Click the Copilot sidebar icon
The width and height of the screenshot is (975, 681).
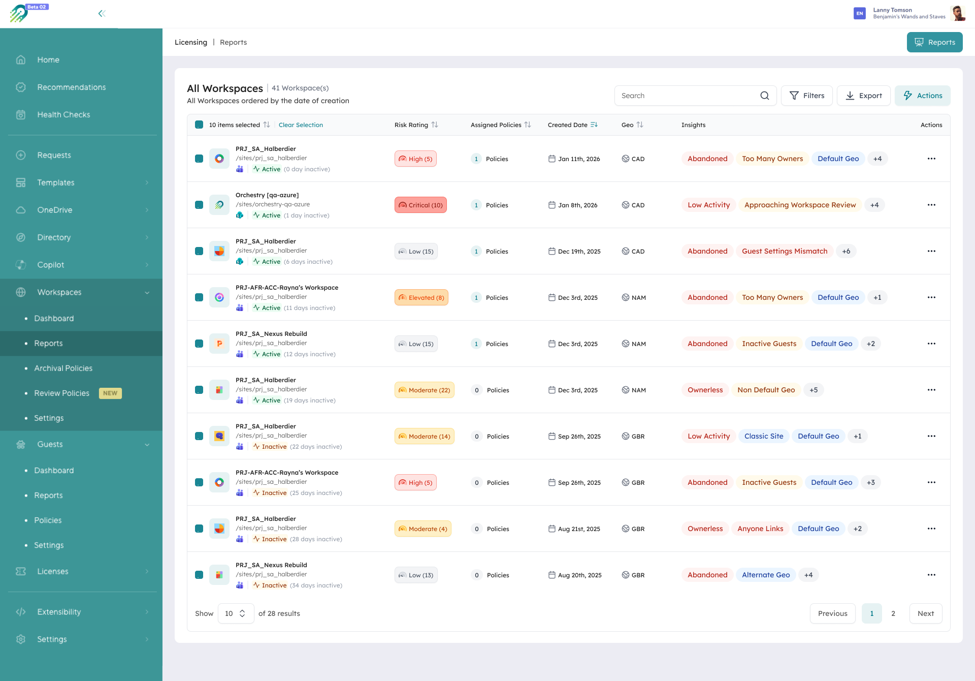[x=21, y=264]
